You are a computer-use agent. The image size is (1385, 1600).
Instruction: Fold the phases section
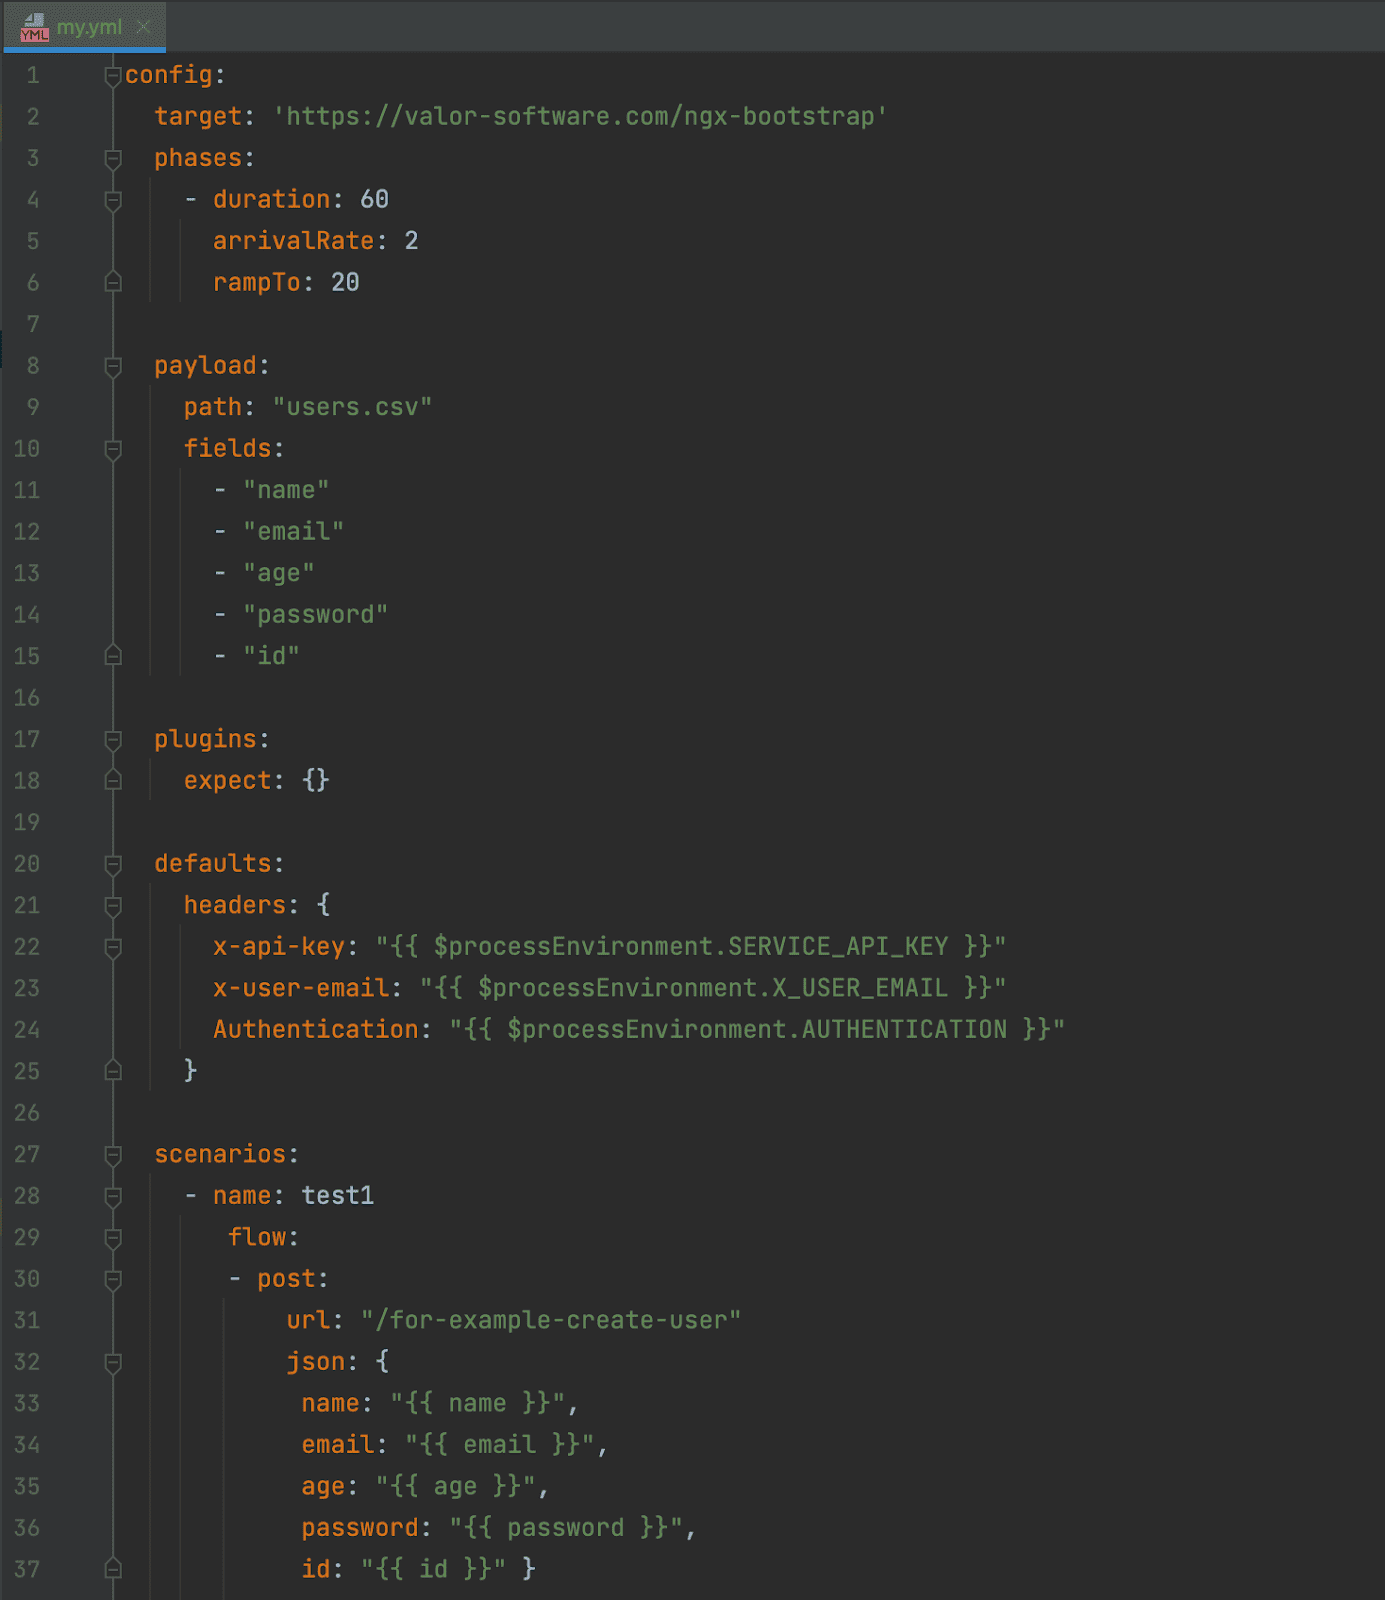pyautogui.click(x=113, y=159)
